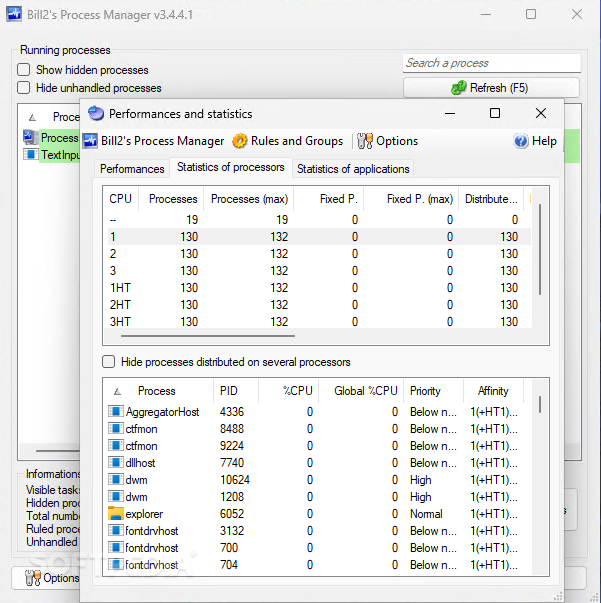The width and height of the screenshot is (601, 603).
Task: Open Rules and Groups toolbar item
Action: 288,141
